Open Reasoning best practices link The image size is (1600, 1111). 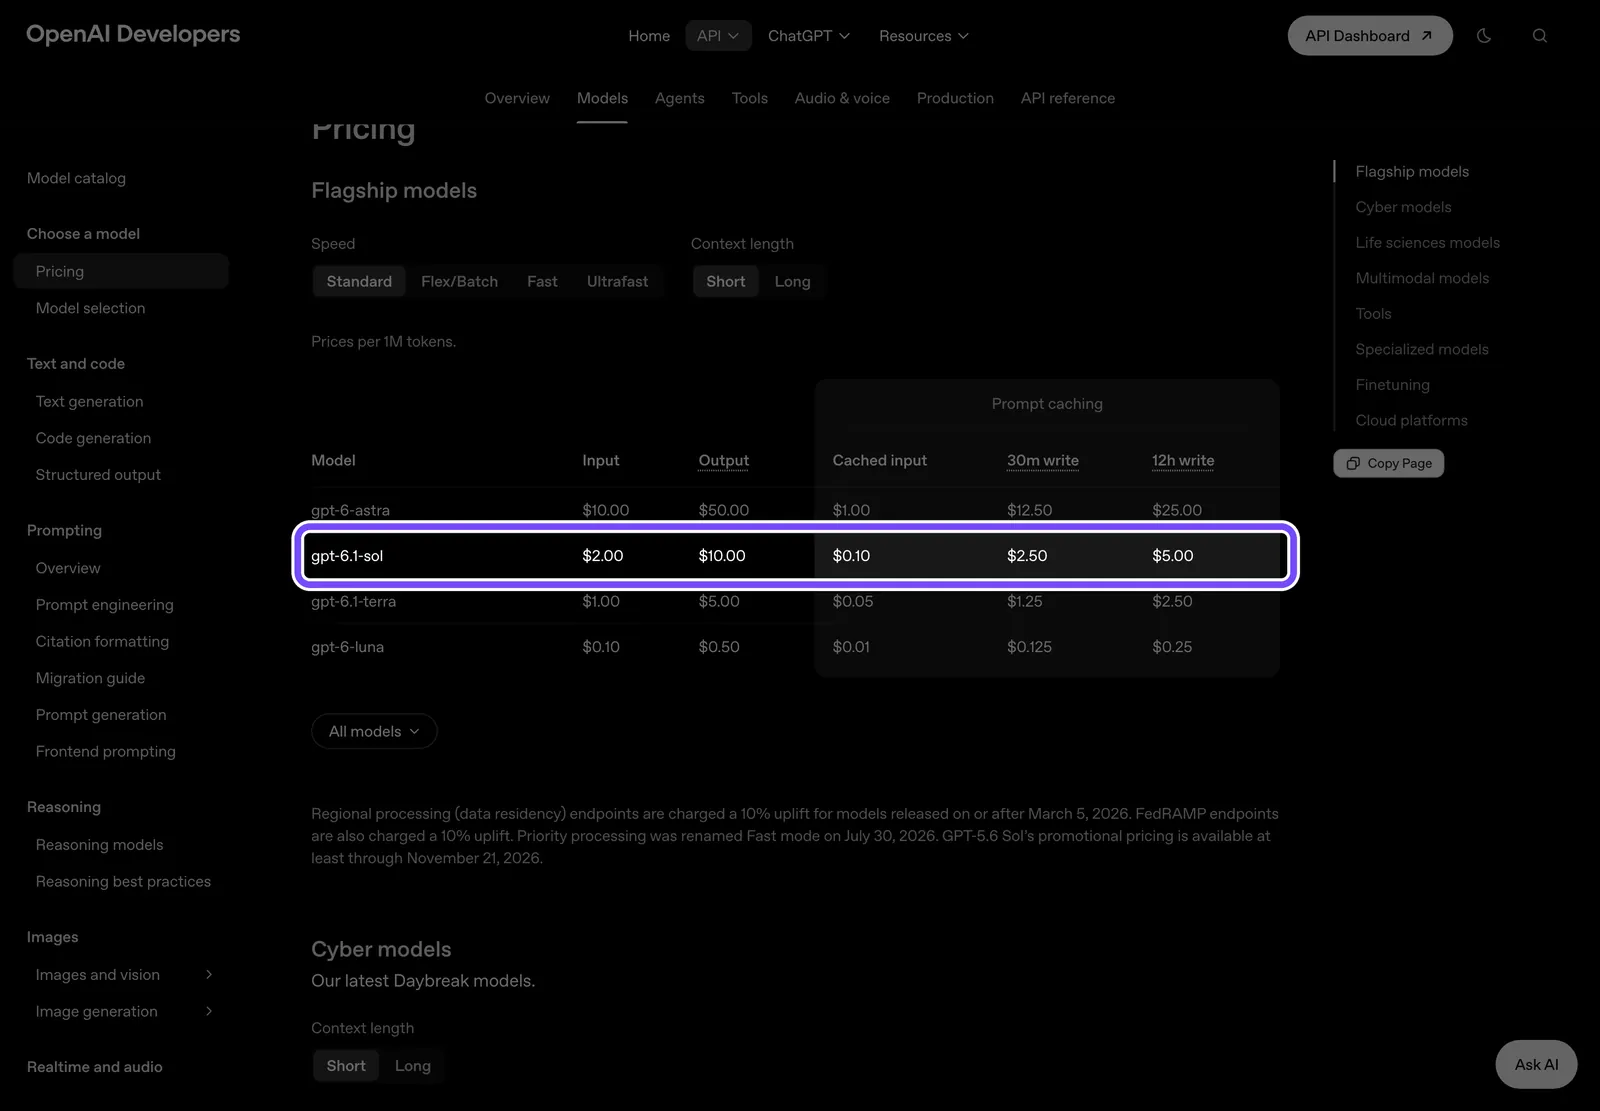(x=123, y=881)
